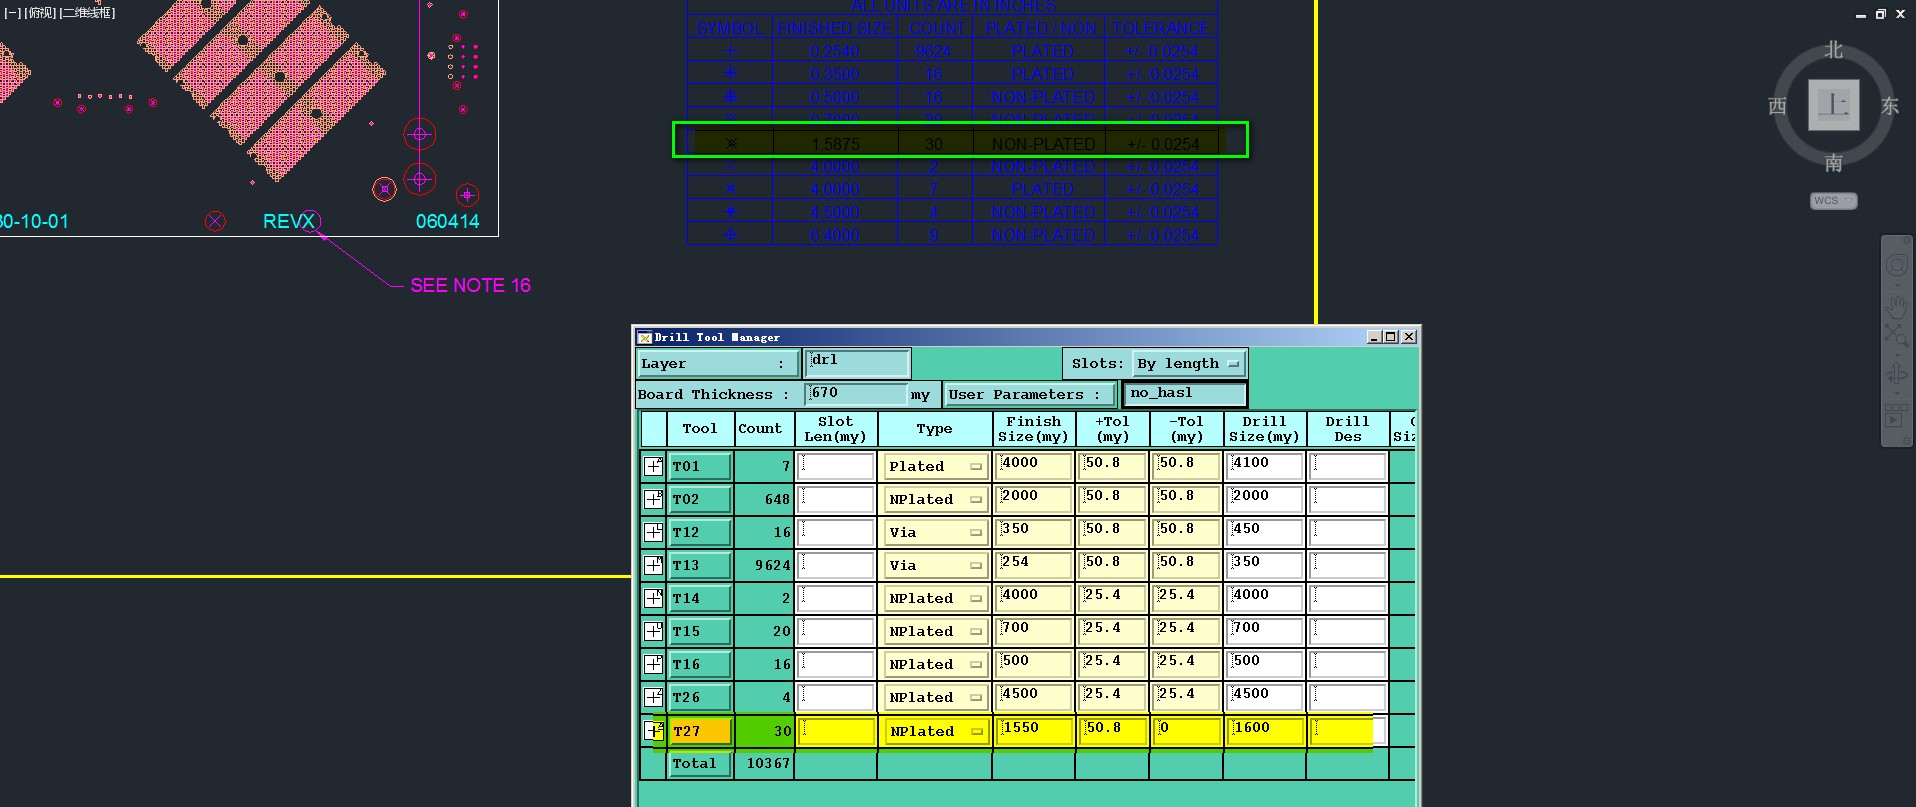Expand the T12 tool row

pos(653,532)
